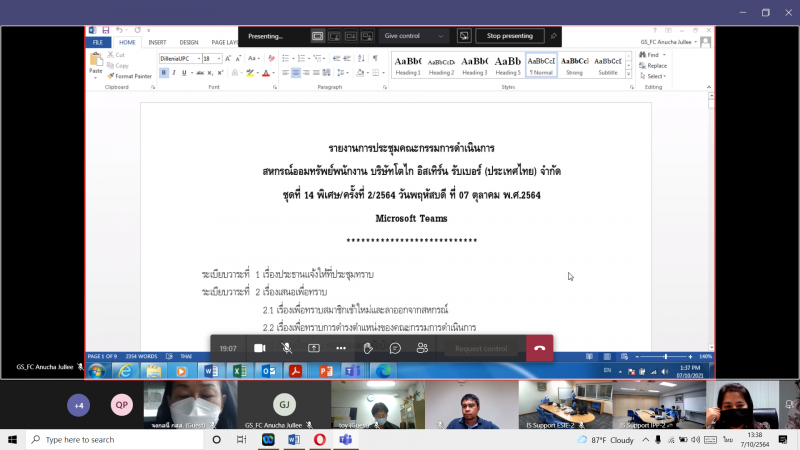Open PowerPoint in shared taskbar

(325, 371)
